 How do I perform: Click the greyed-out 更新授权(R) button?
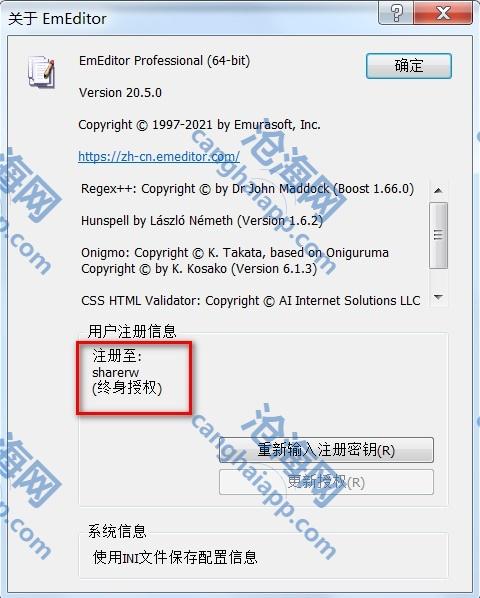(x=326, y=482)
